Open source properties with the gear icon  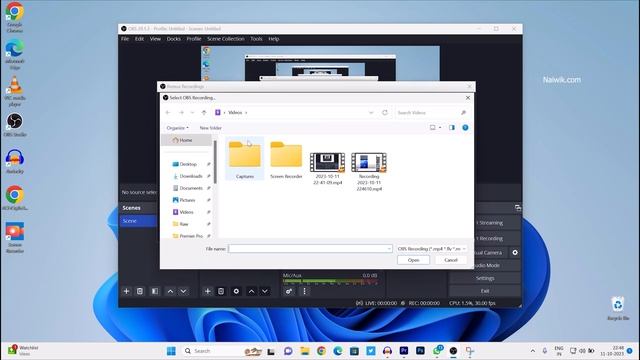click(236, 291)
